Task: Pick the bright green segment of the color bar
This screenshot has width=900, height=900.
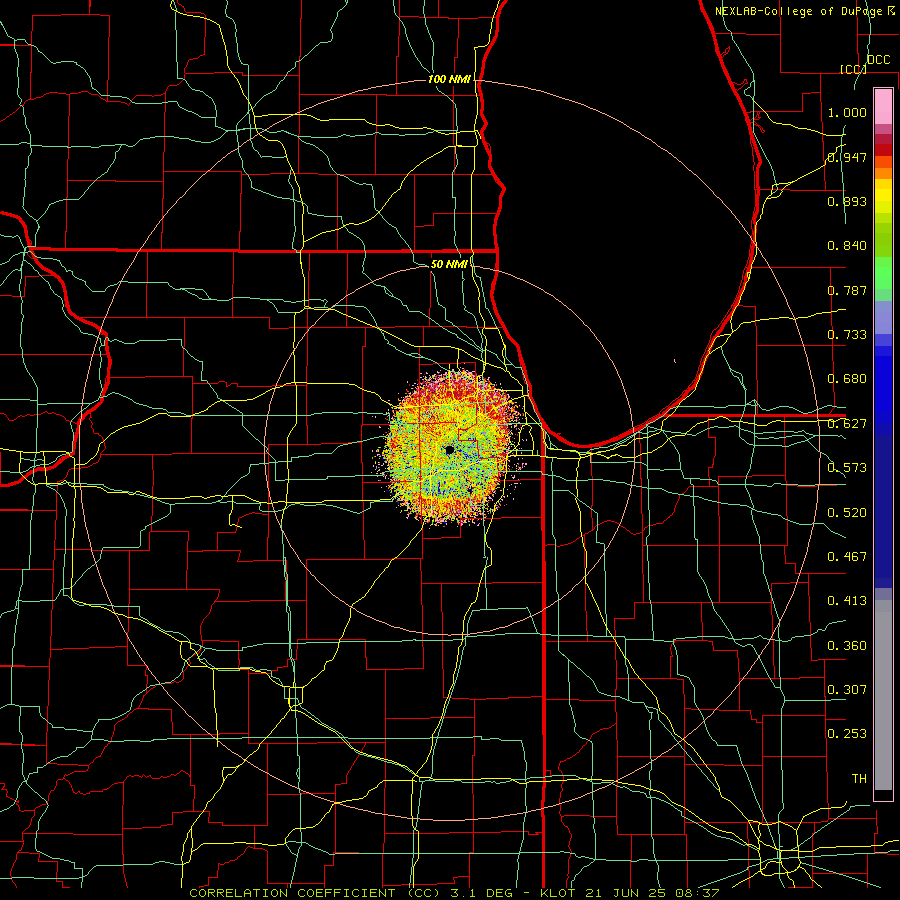Action: (883, 273)
